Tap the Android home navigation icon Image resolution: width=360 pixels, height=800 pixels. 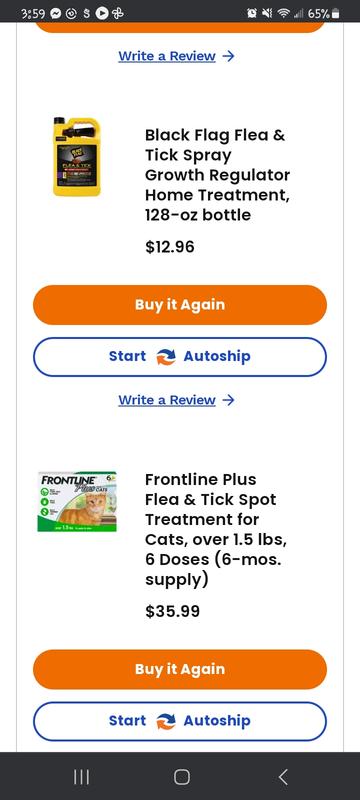click(182, 777)
